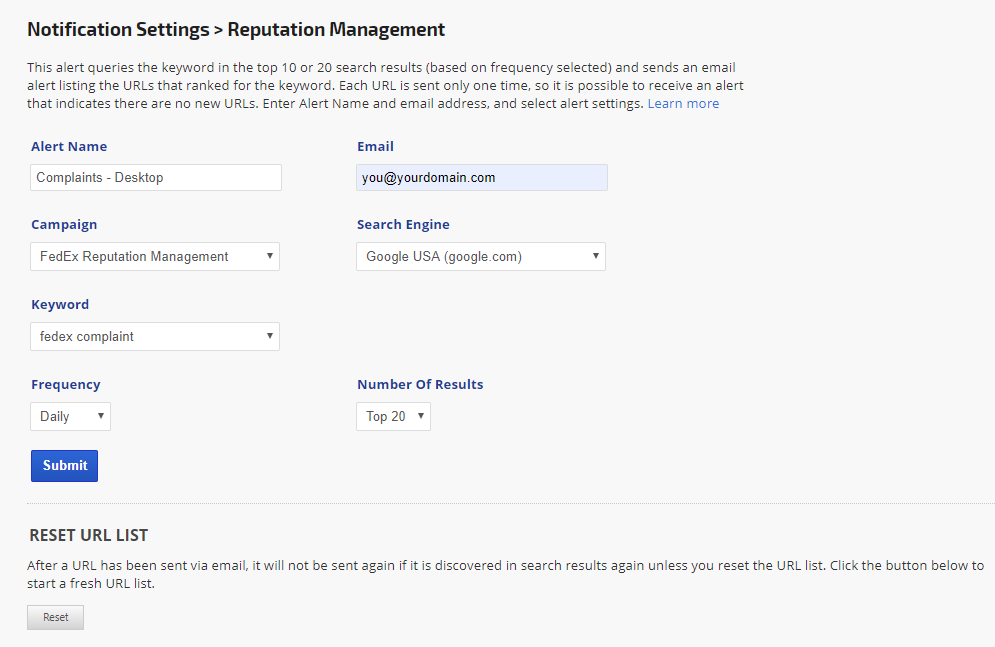Click the 'Search Engine' label text
The height and width of the screenshot is (647, 995).
point(403,225)
